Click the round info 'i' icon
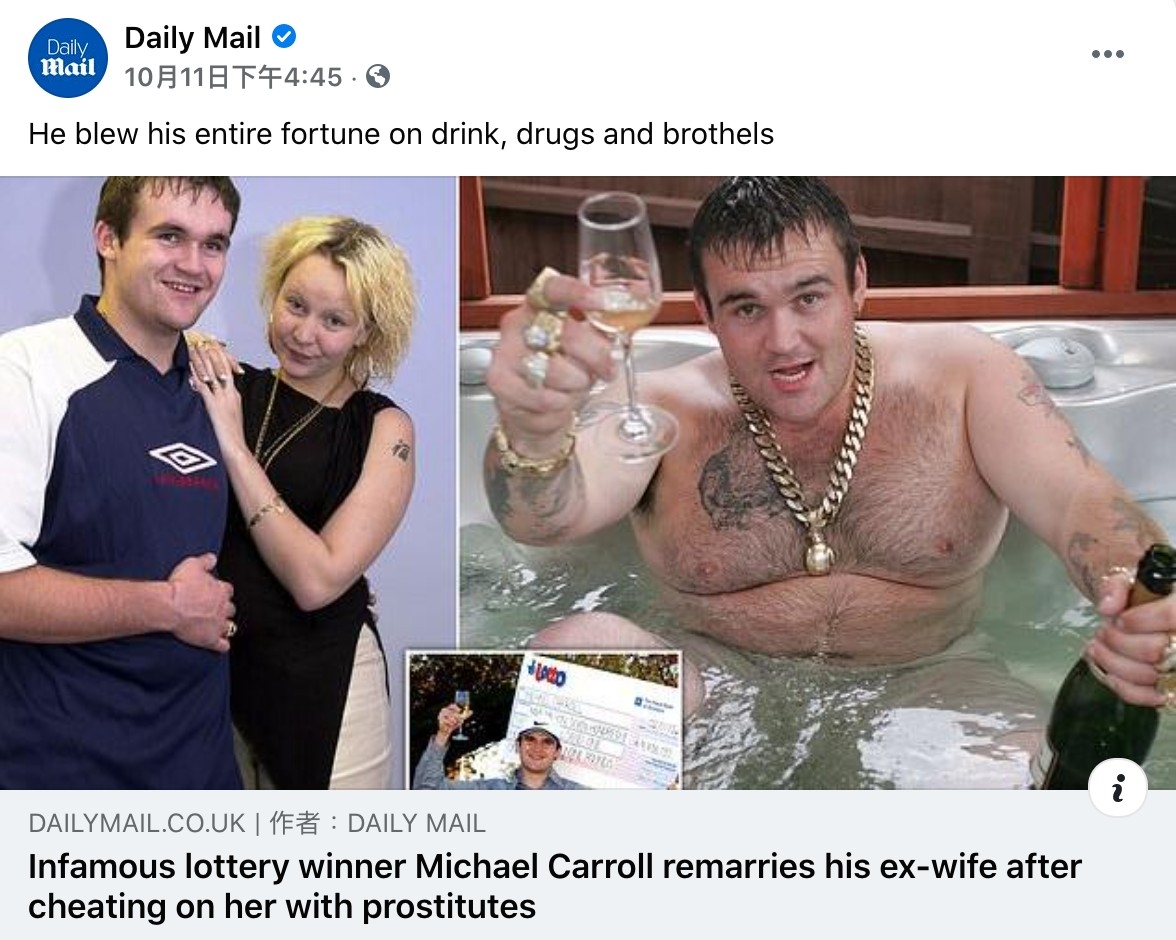Image resolution: width=1176 pixels, height=940 pixels. pyautogui.click(x=1118, y=788)
